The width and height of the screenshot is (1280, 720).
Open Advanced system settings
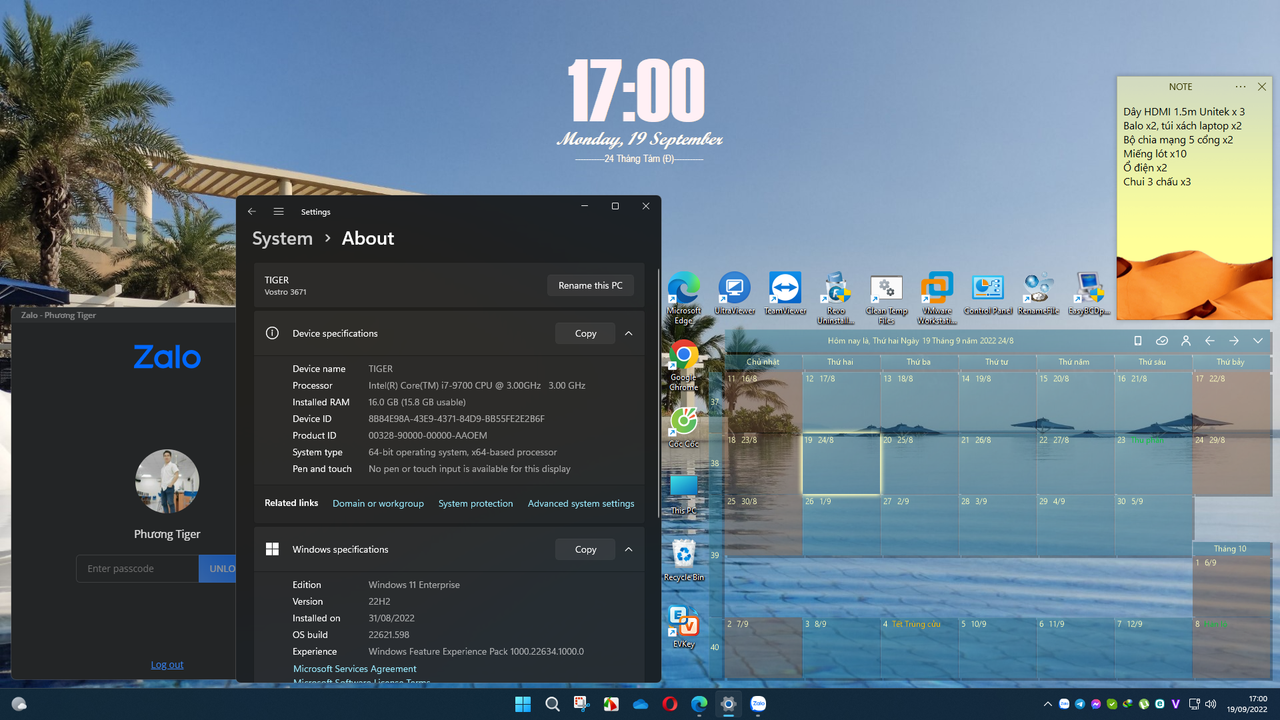coord(580,503)
